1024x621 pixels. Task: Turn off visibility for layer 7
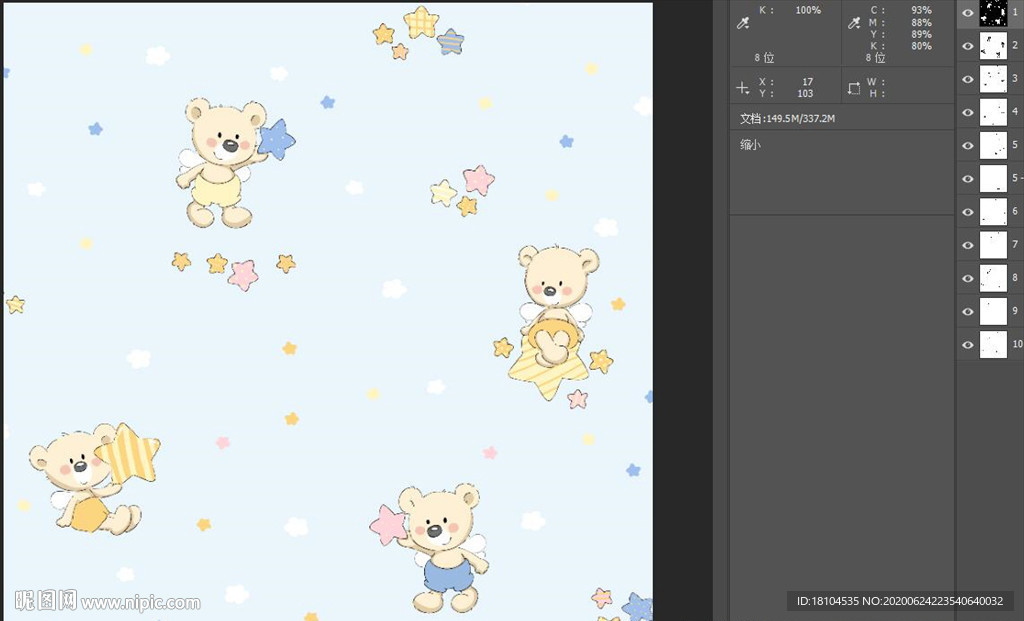[x=968, y=245]
